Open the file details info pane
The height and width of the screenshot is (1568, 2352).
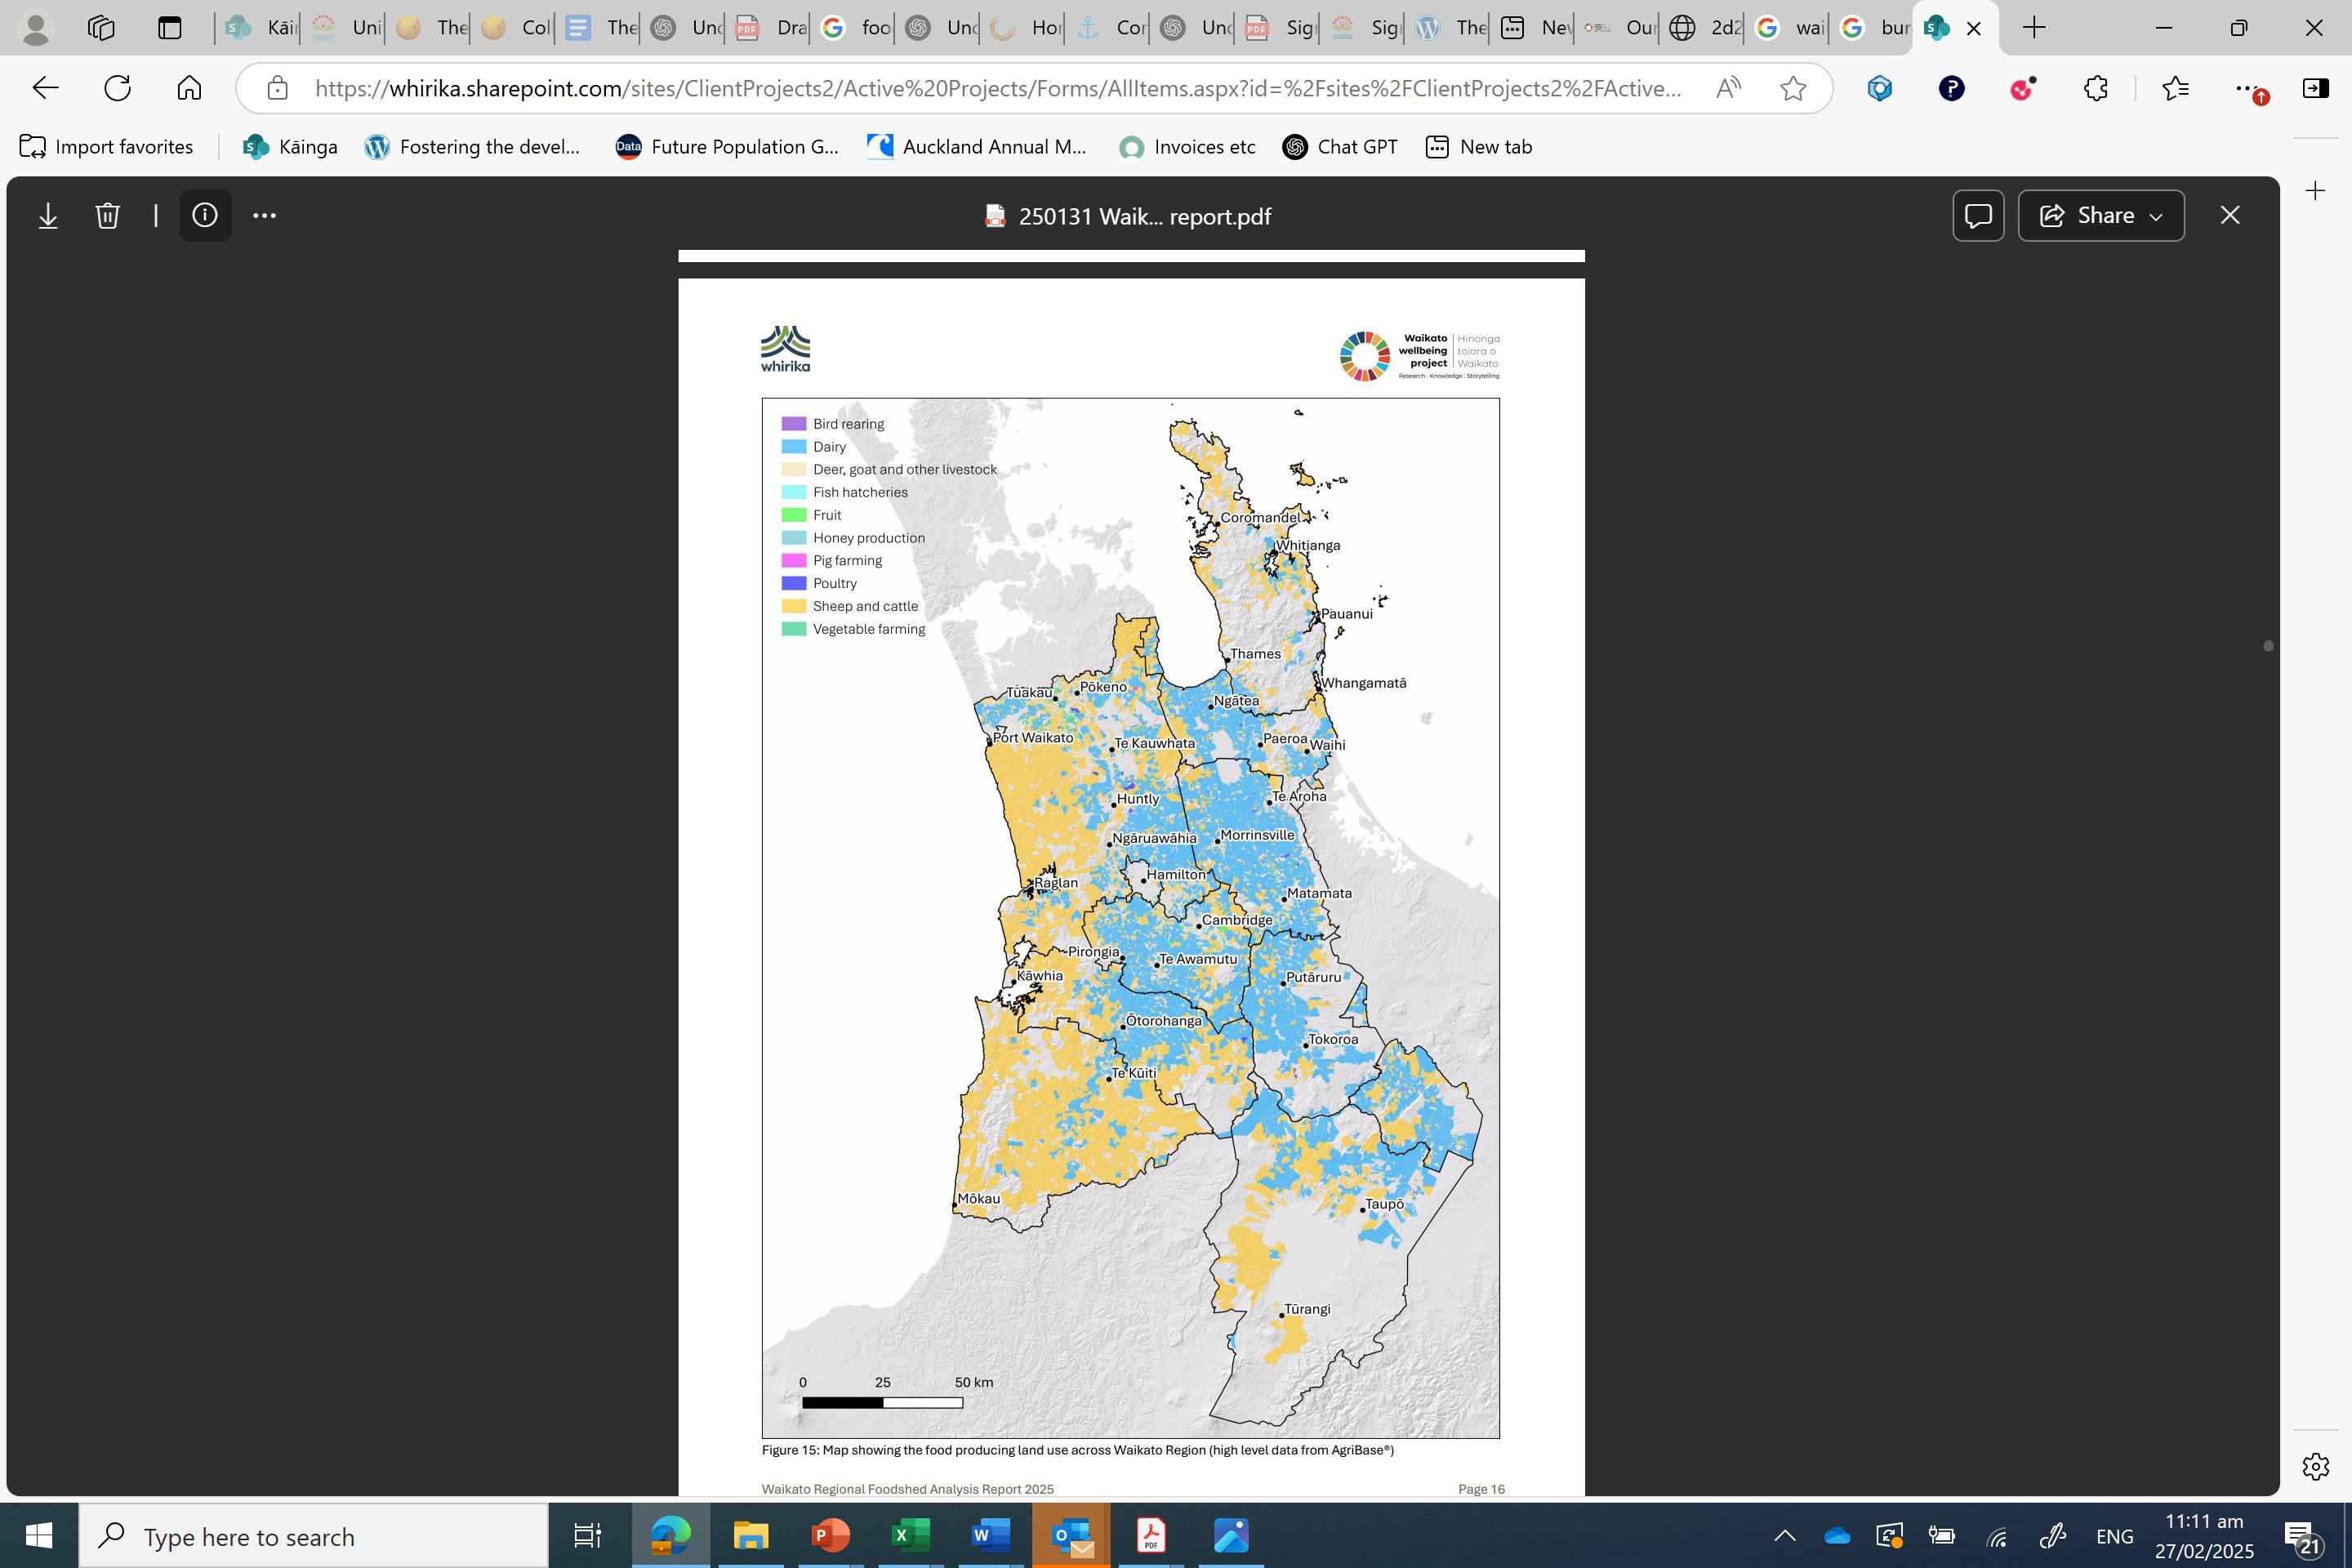tap(205, 216)
